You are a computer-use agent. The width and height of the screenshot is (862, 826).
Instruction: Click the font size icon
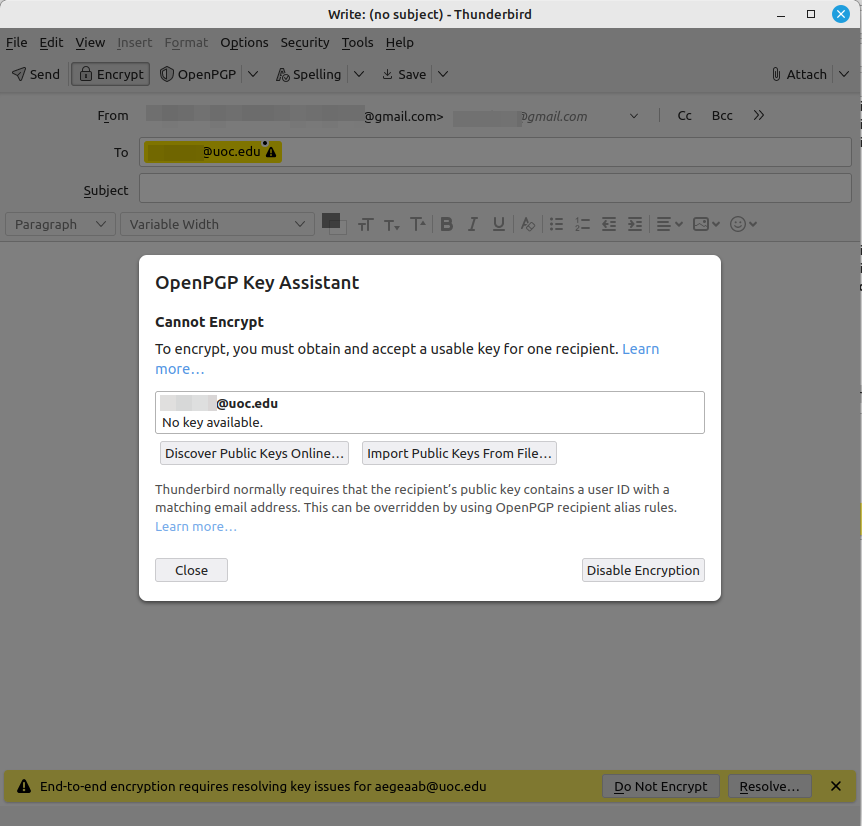[x=366, y=224]
